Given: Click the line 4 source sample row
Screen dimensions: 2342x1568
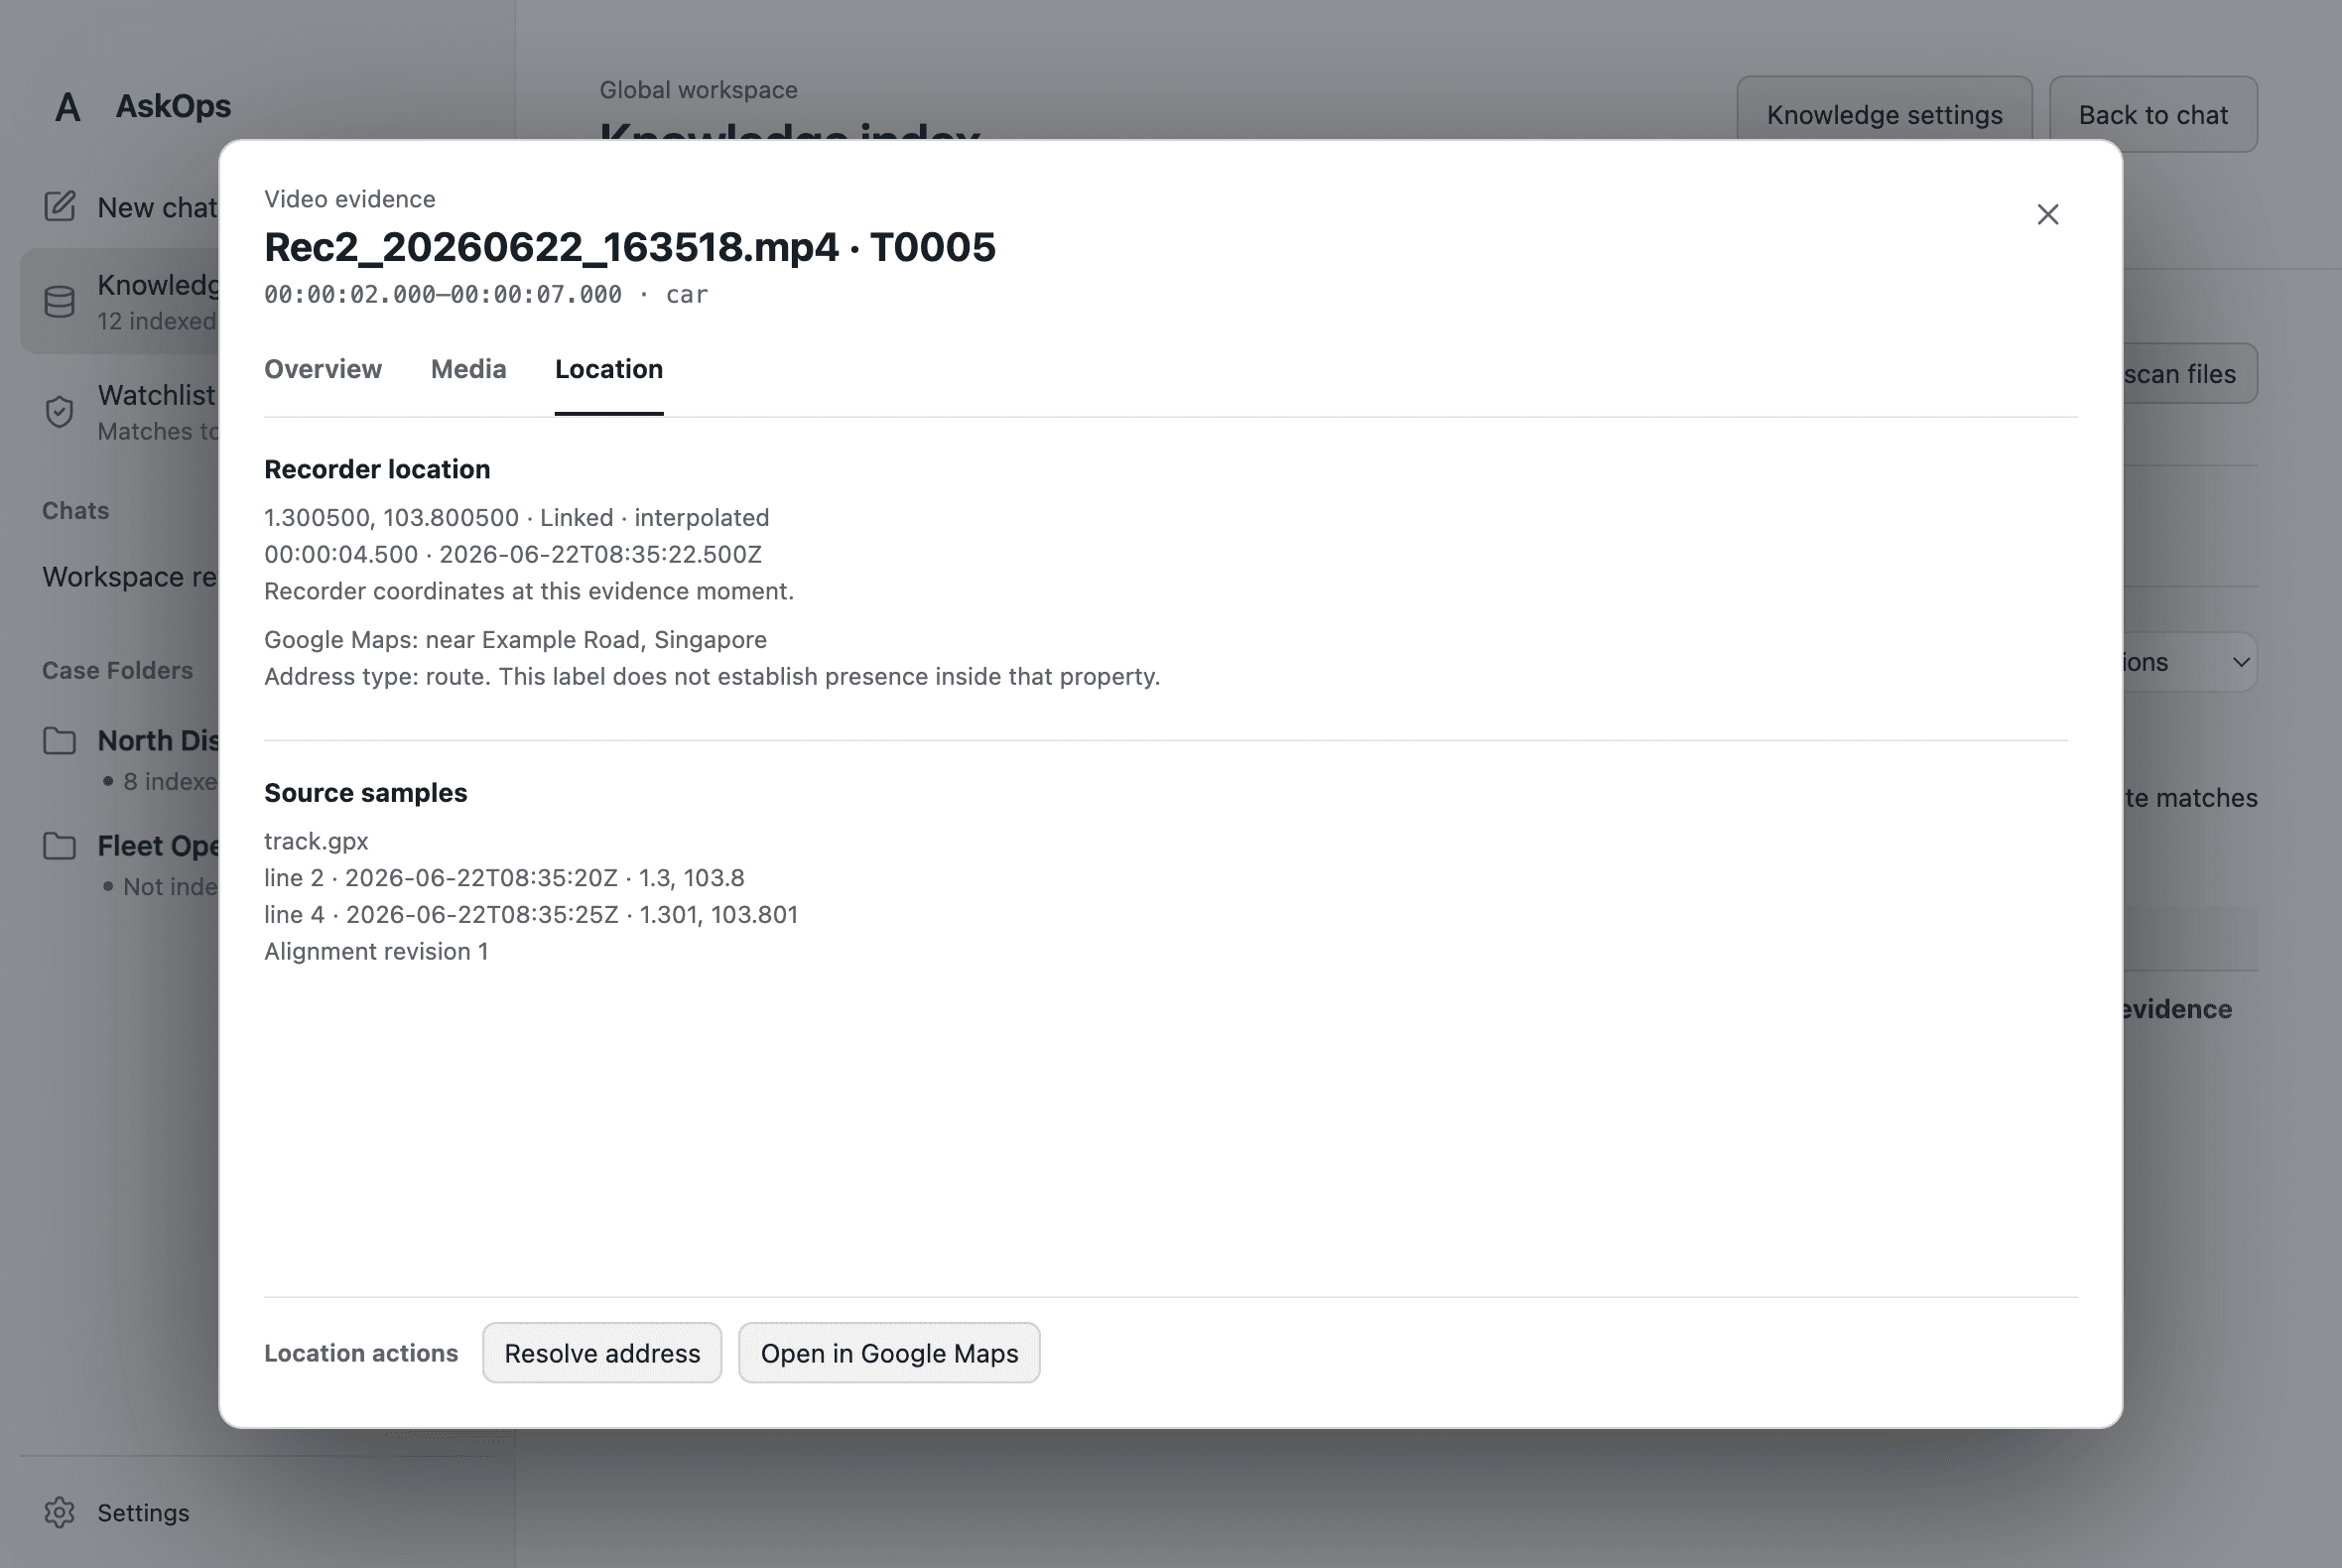Looking at the screenshot, I should 531,914.
